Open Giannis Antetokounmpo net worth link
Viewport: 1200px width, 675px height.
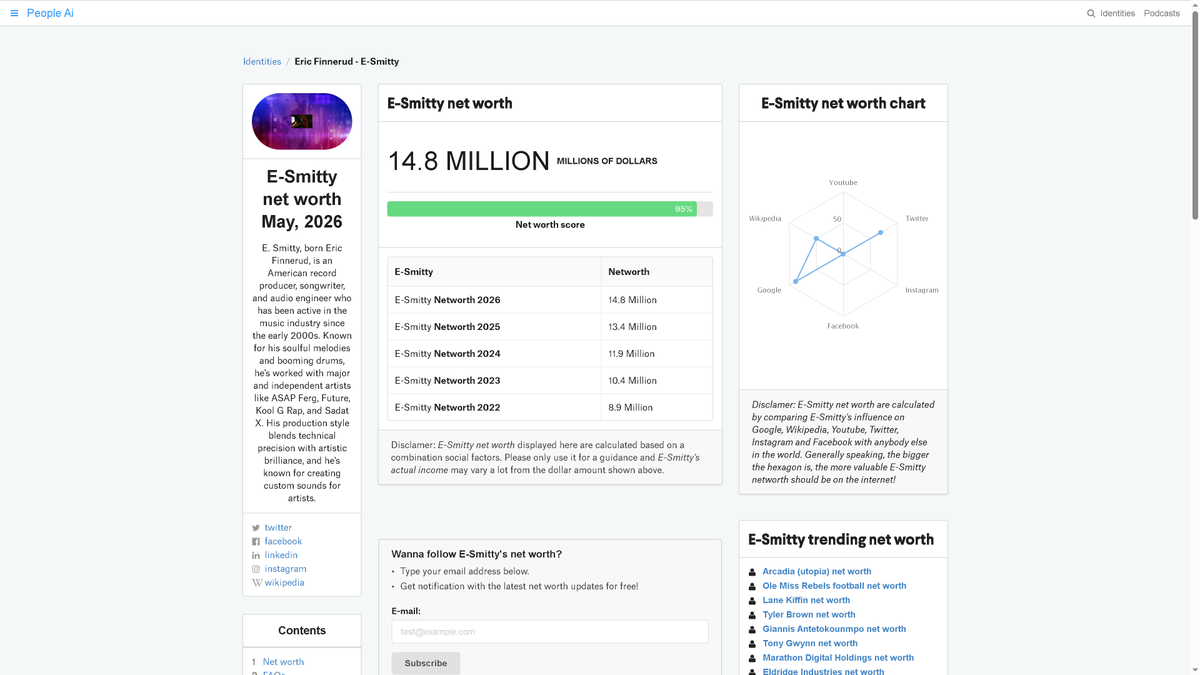tap(834, 629)
